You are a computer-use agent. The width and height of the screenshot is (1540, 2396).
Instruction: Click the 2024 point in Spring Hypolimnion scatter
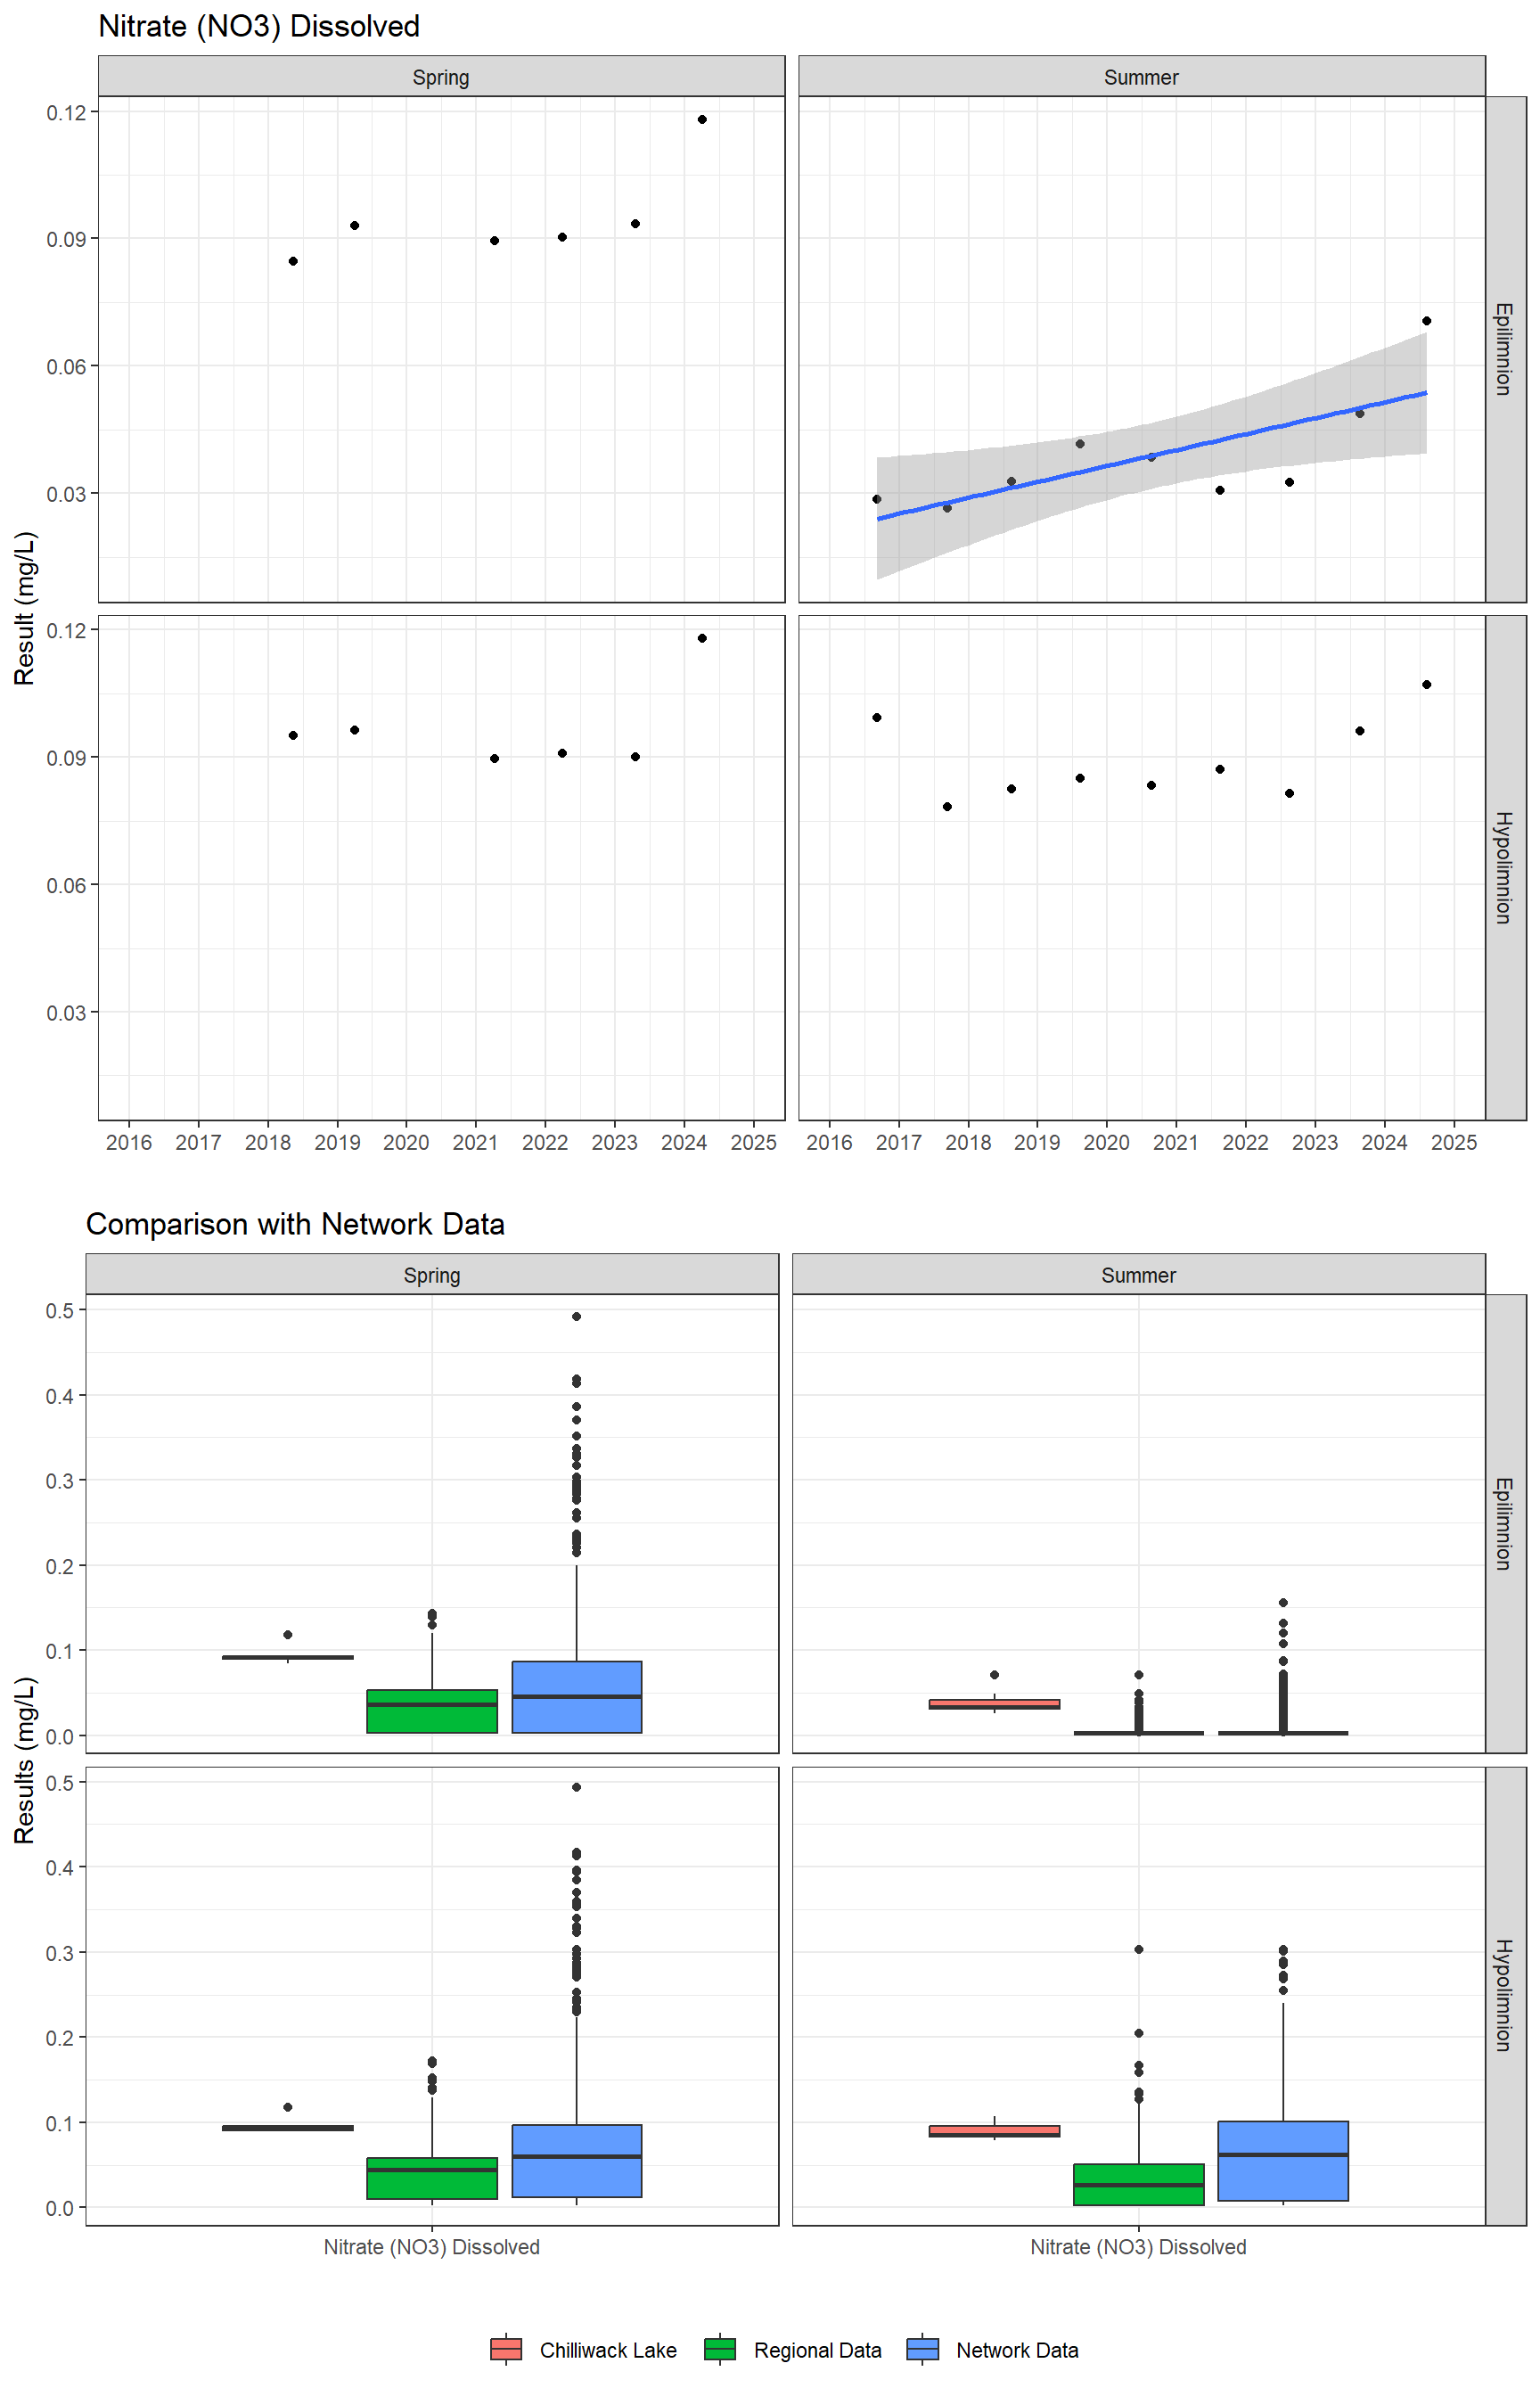[702, 638]
